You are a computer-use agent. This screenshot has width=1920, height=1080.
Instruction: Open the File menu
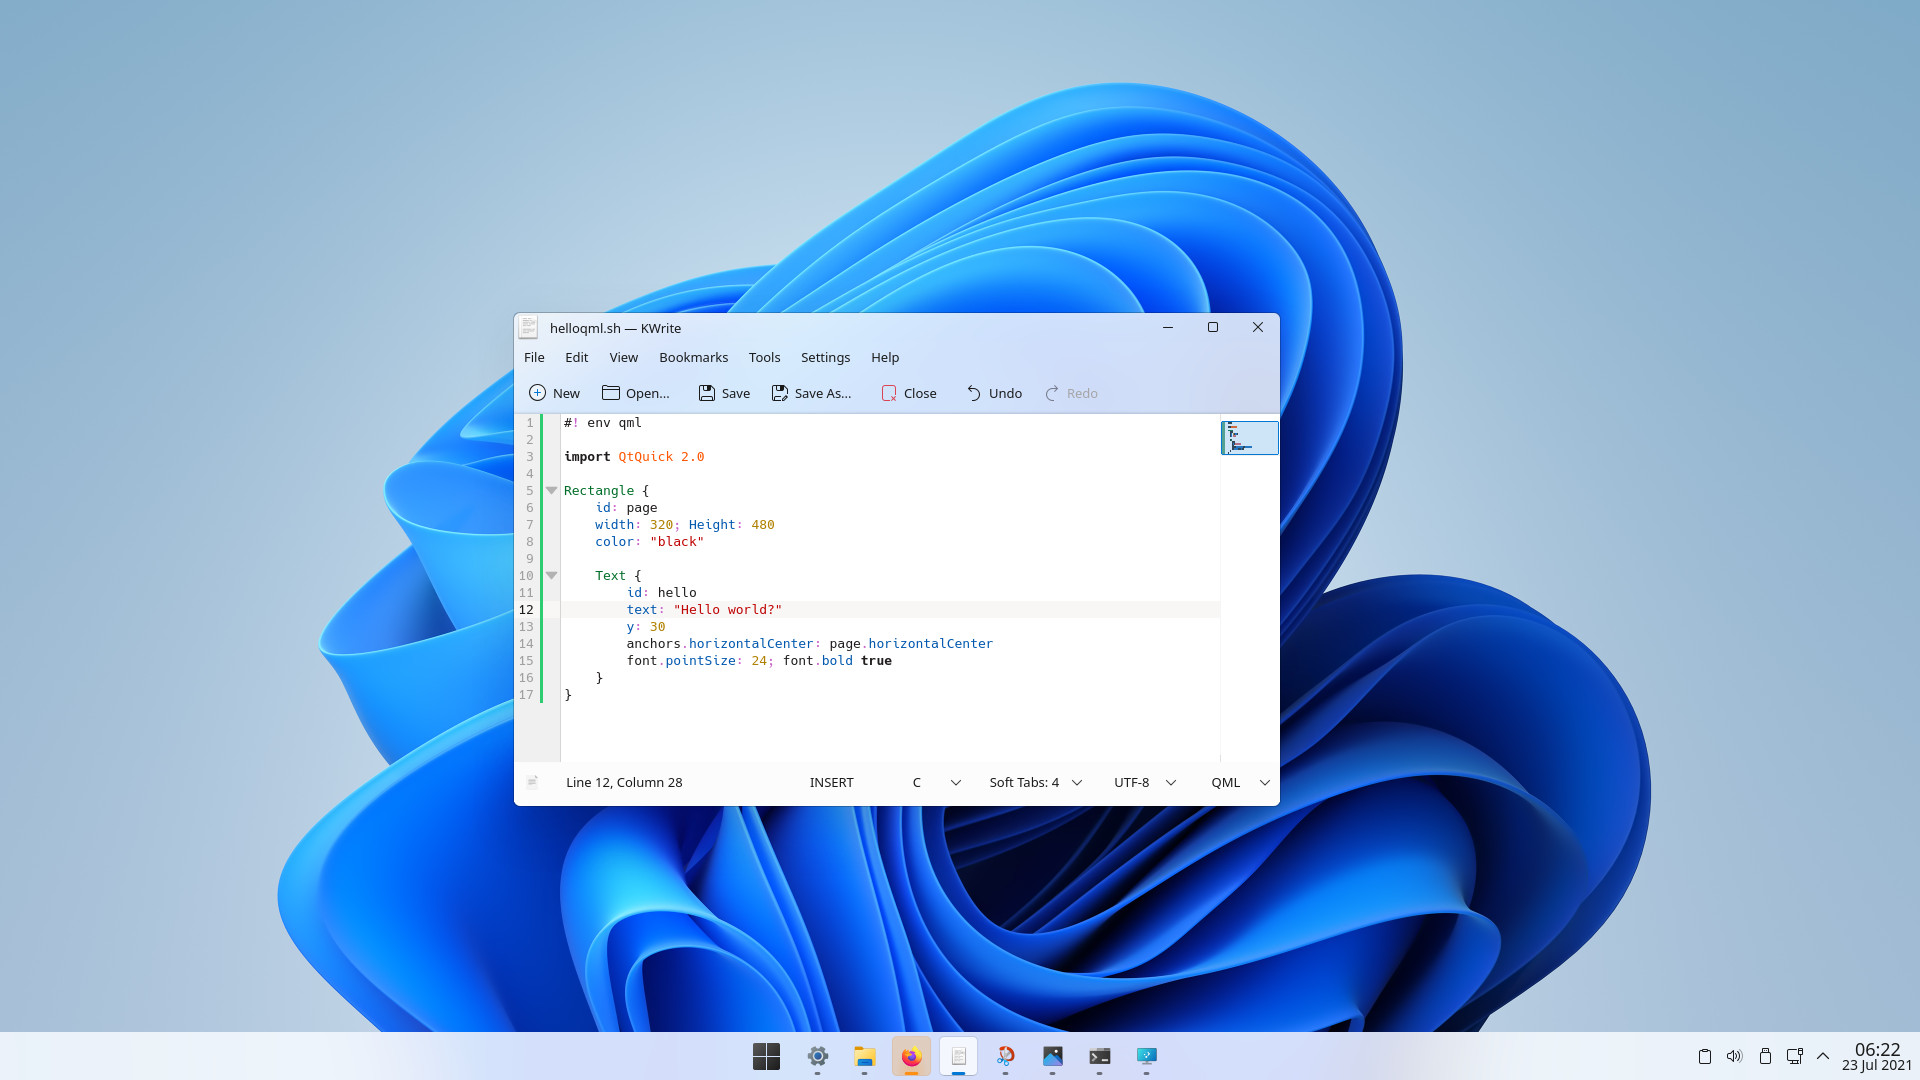point(534,357)
